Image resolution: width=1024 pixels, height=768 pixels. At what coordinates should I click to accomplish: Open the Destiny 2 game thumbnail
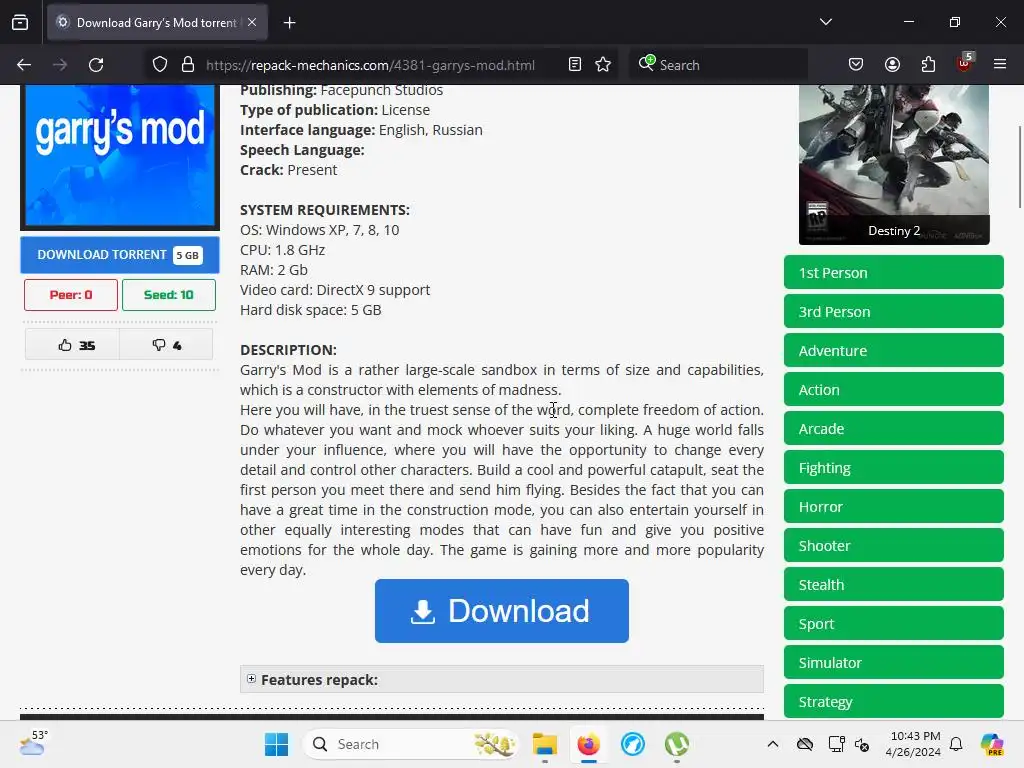click(894, 165)
